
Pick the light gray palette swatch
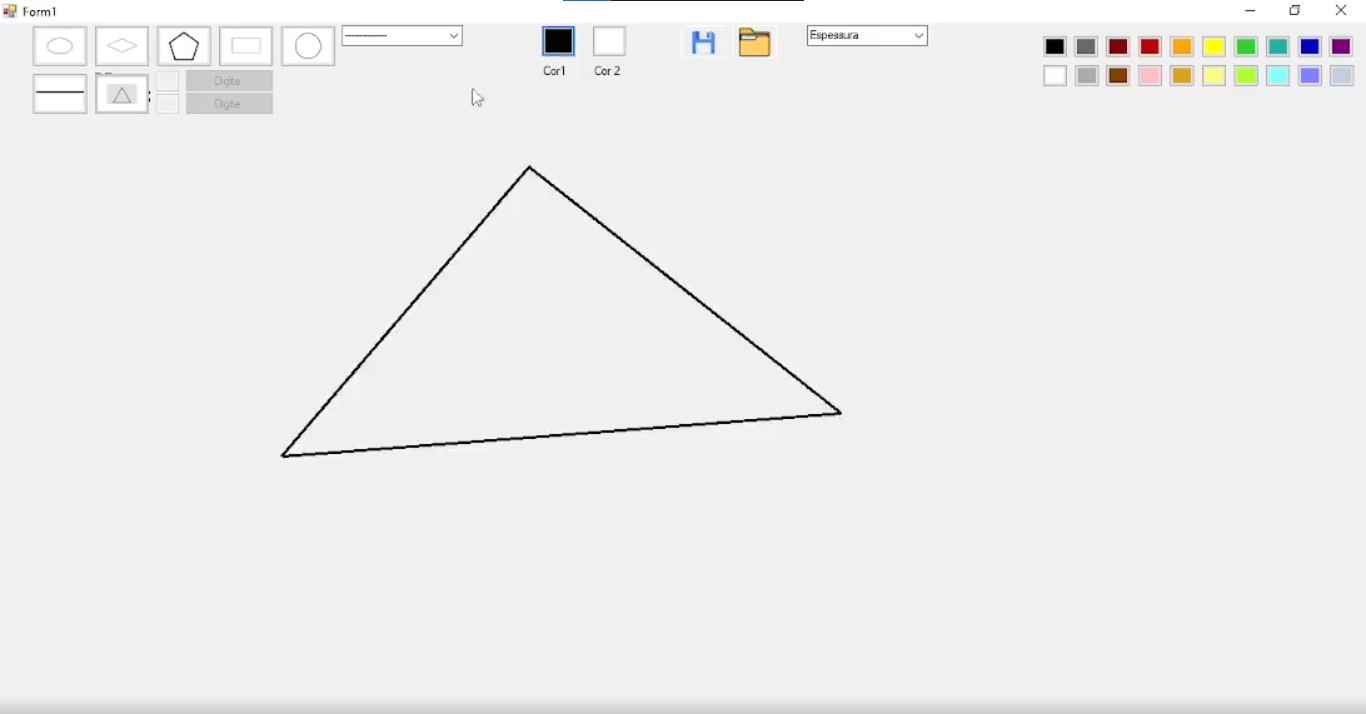[x=1087, y=76]
